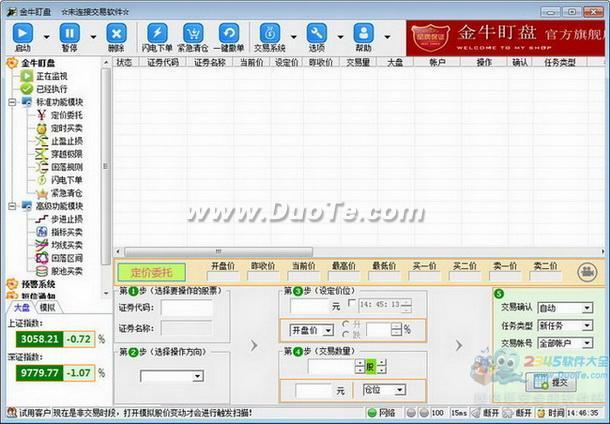Open 股池买卖 advanced module
610x424 pixels.
(67, 271)
